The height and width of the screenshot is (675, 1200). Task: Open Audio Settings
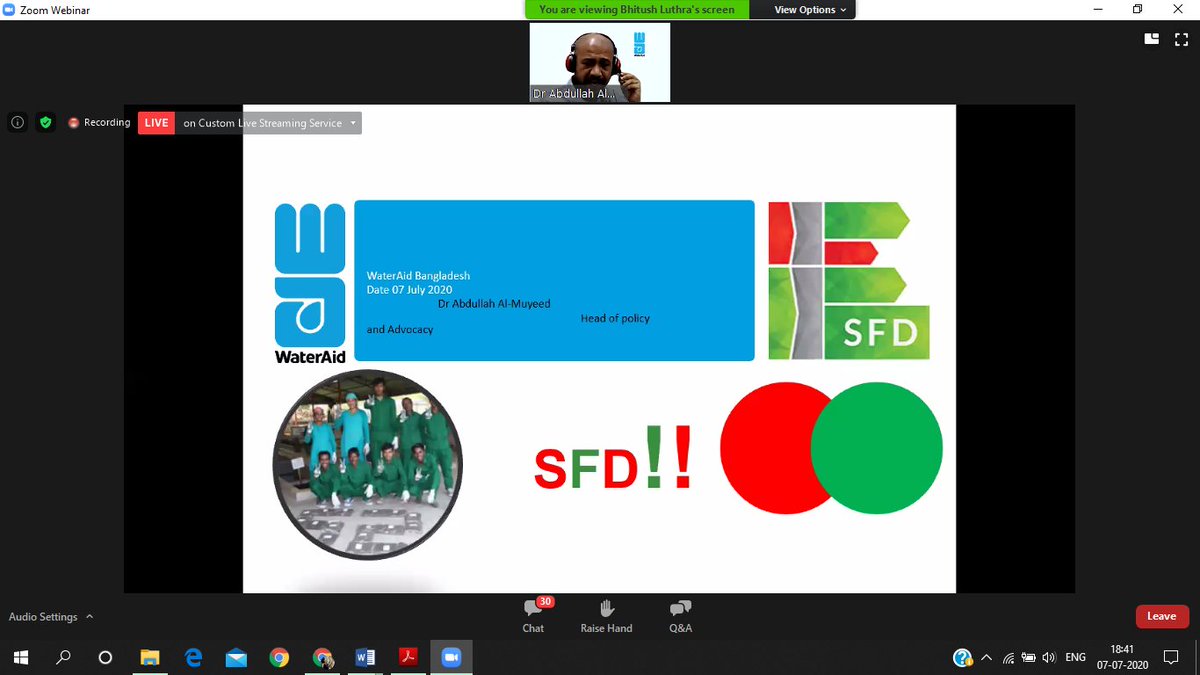[x=43, y=617]
